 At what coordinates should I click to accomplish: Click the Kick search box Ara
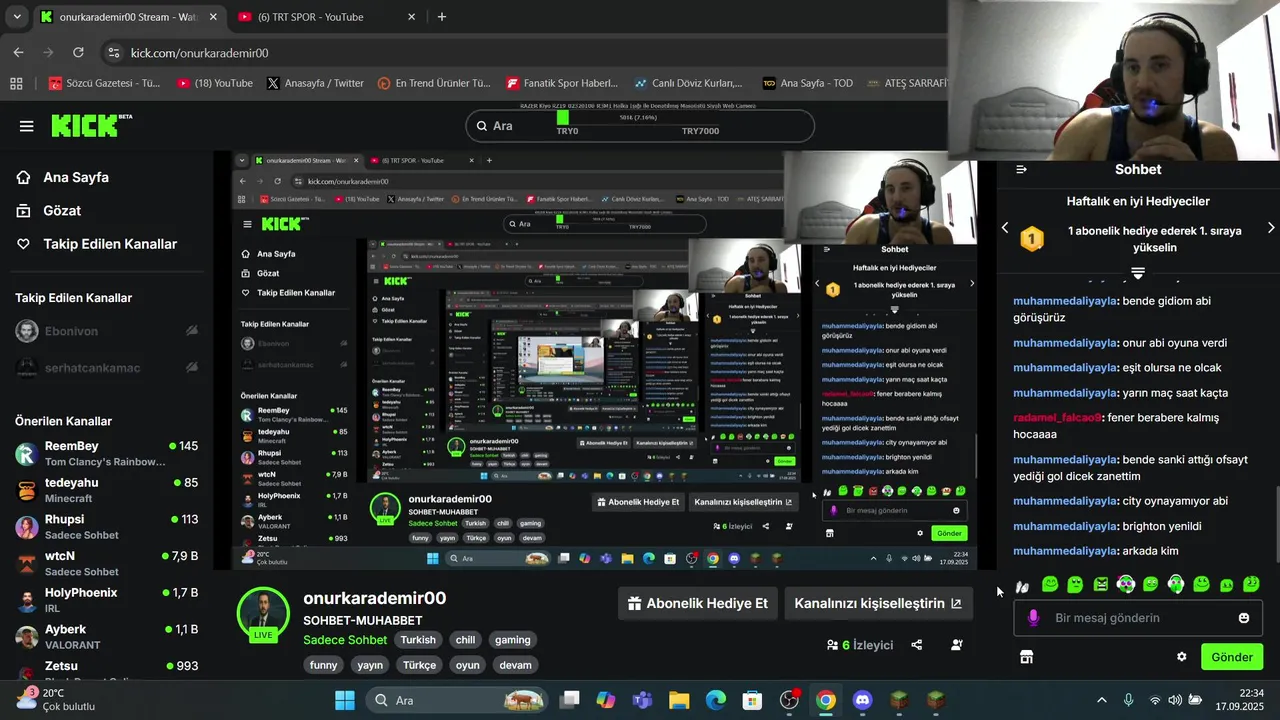click(x=640, y=126)
